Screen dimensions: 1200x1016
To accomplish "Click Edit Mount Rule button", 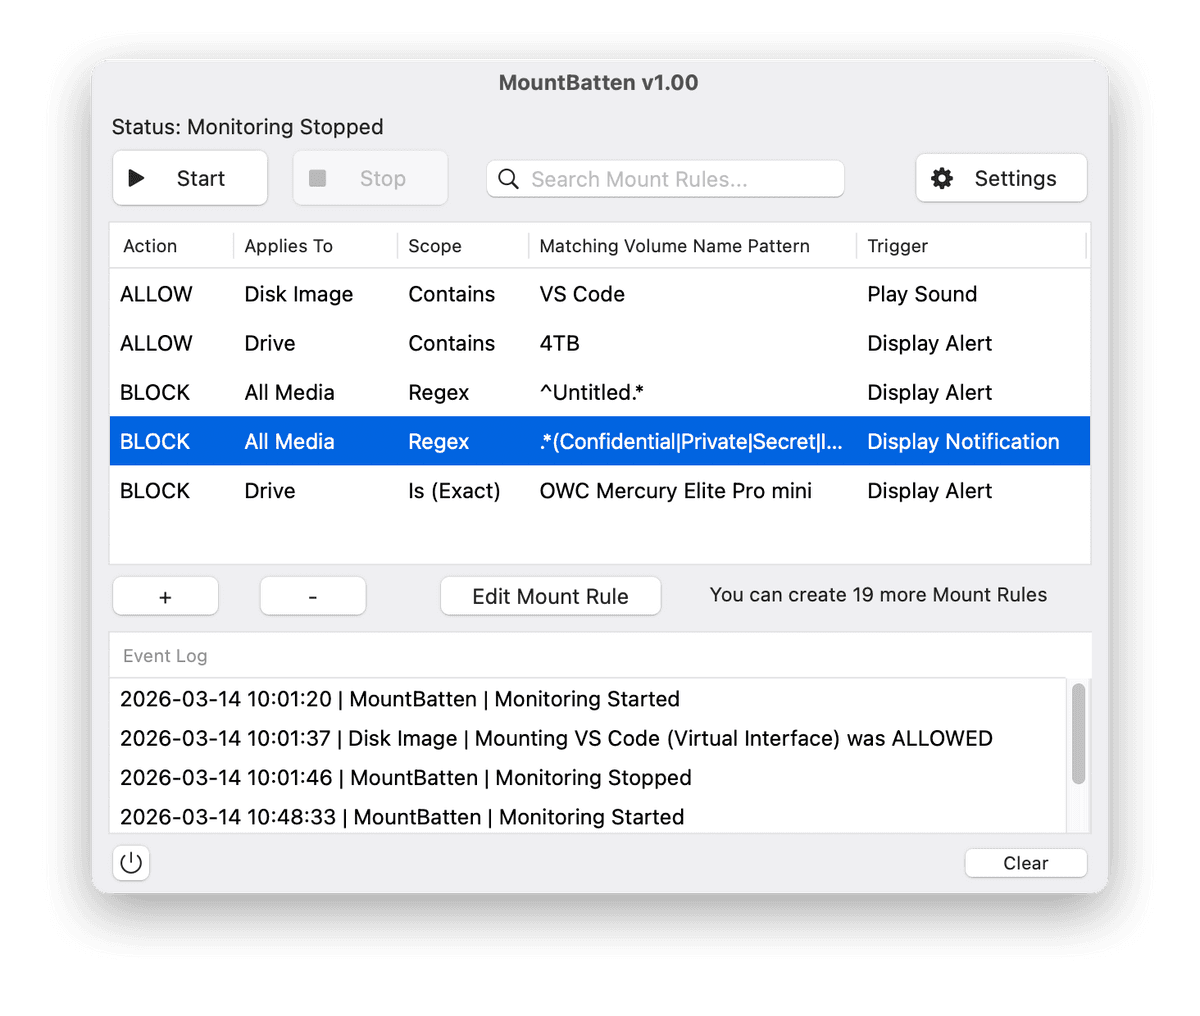I will click(550, 596).
